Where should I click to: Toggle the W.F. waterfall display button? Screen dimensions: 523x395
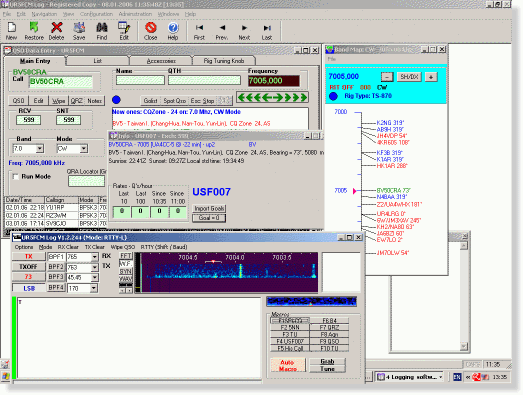[x=126, y=264]
